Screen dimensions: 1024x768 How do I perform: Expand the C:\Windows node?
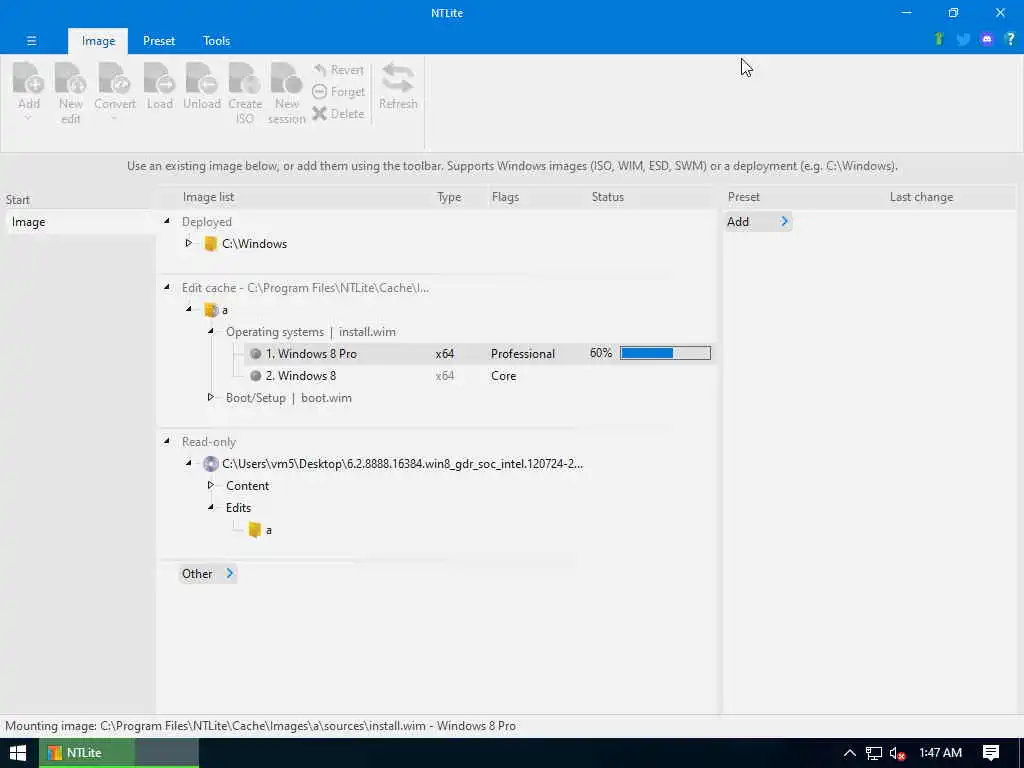[188, 243]
